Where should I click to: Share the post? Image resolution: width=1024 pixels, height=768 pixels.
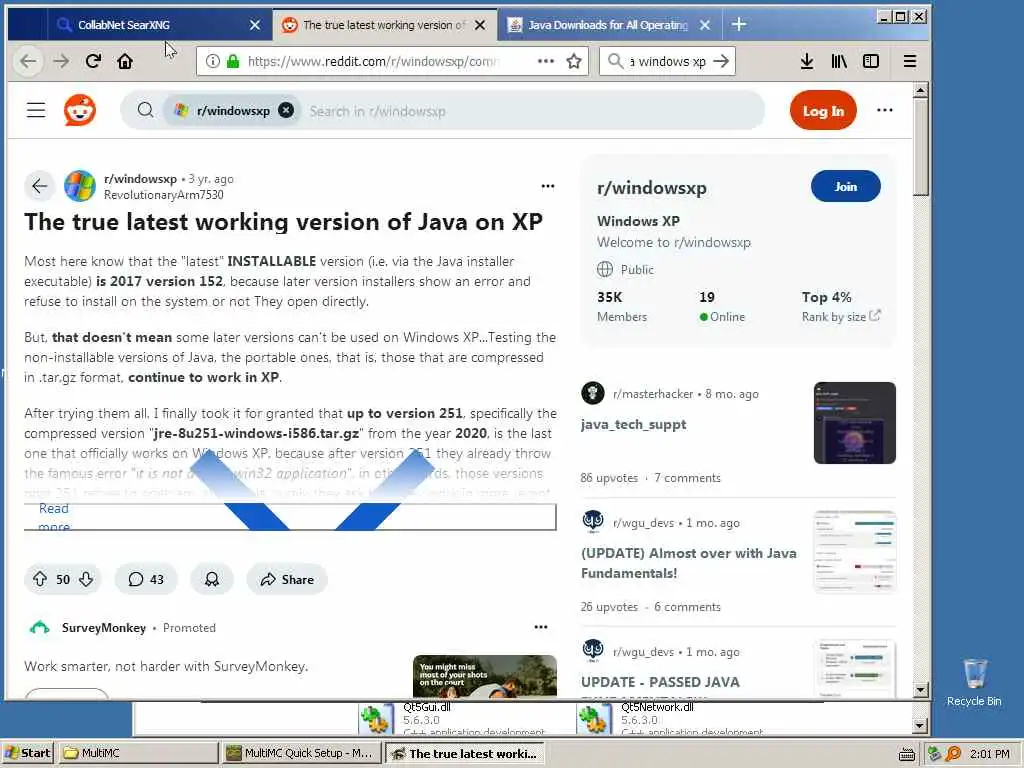pyautogui.click(x=287, y=579)
